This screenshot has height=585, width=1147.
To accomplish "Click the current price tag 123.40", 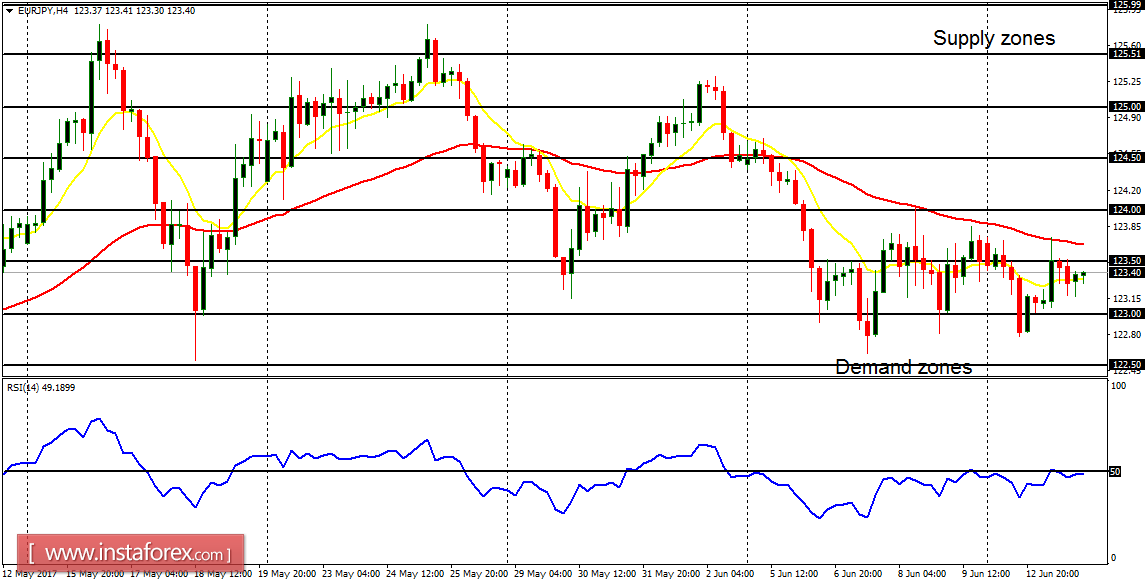I will pyautogui.click(x=1127, y=273).
